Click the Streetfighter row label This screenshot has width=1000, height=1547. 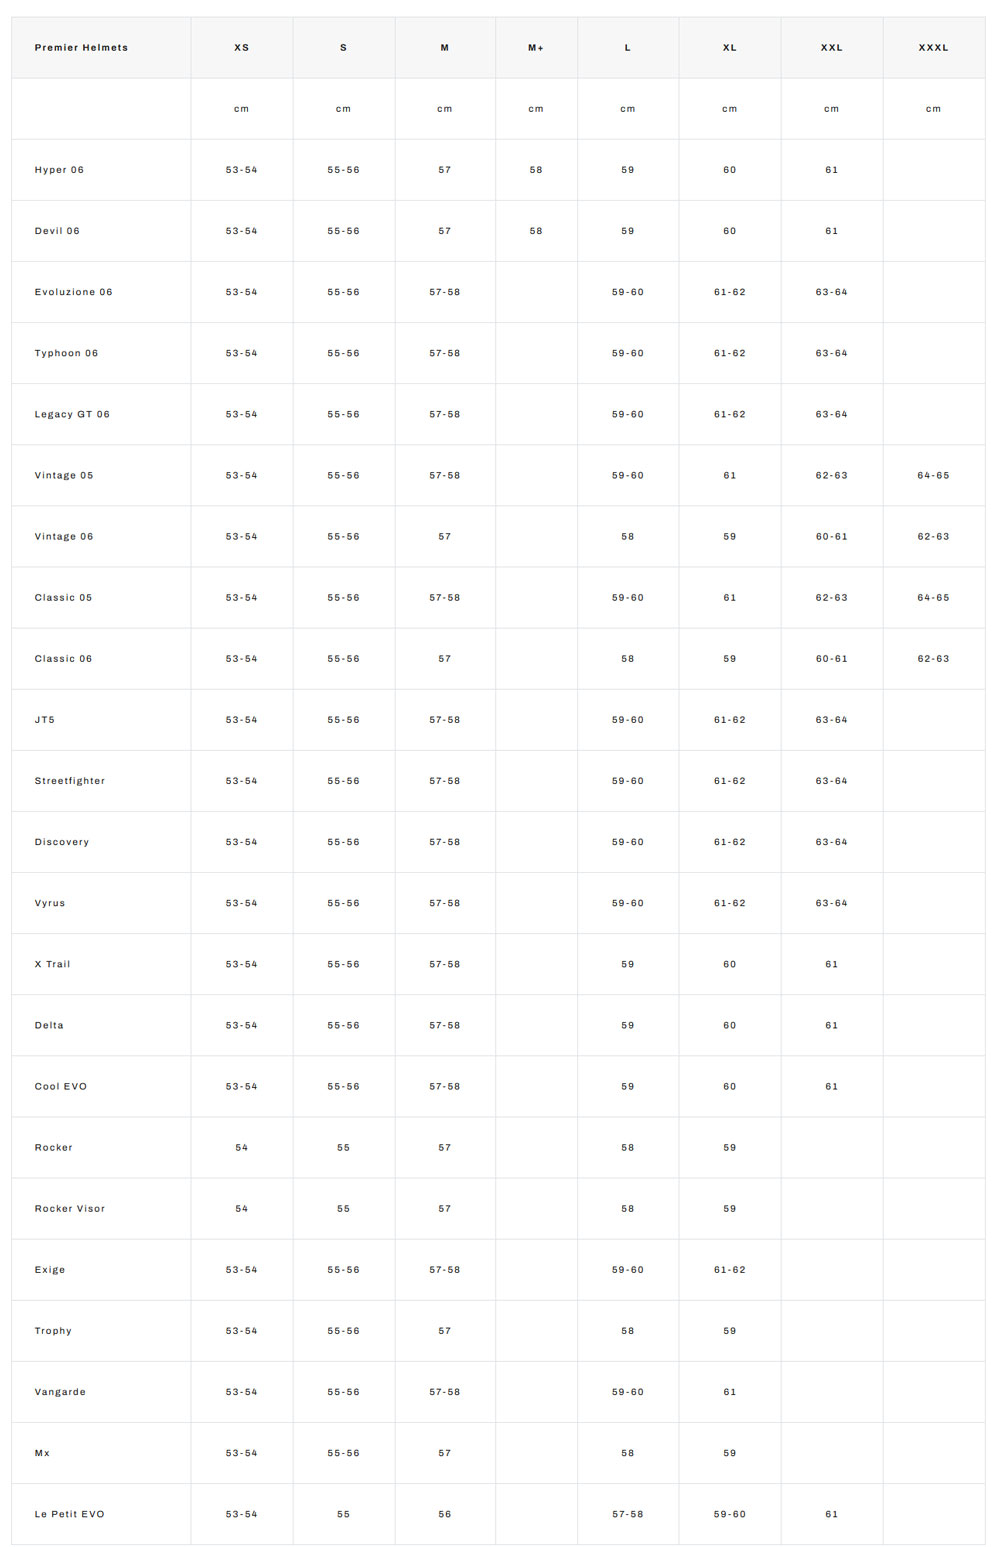(x=70, y=781)
